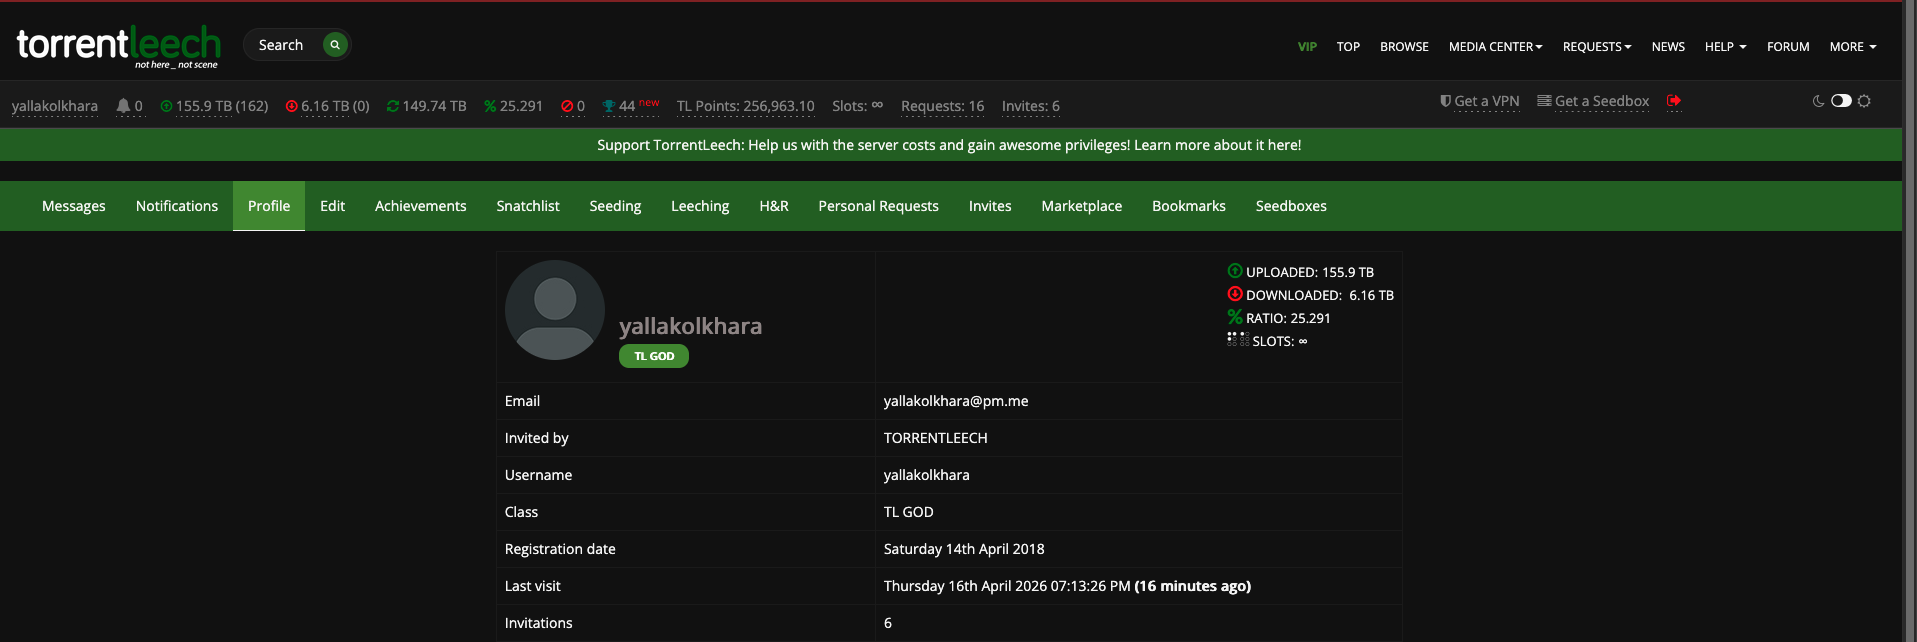The width and height of the screenshot is (1917, 642).
Task: Expand the MEDIA CENTER dropdown
Action: [1495, 47]
